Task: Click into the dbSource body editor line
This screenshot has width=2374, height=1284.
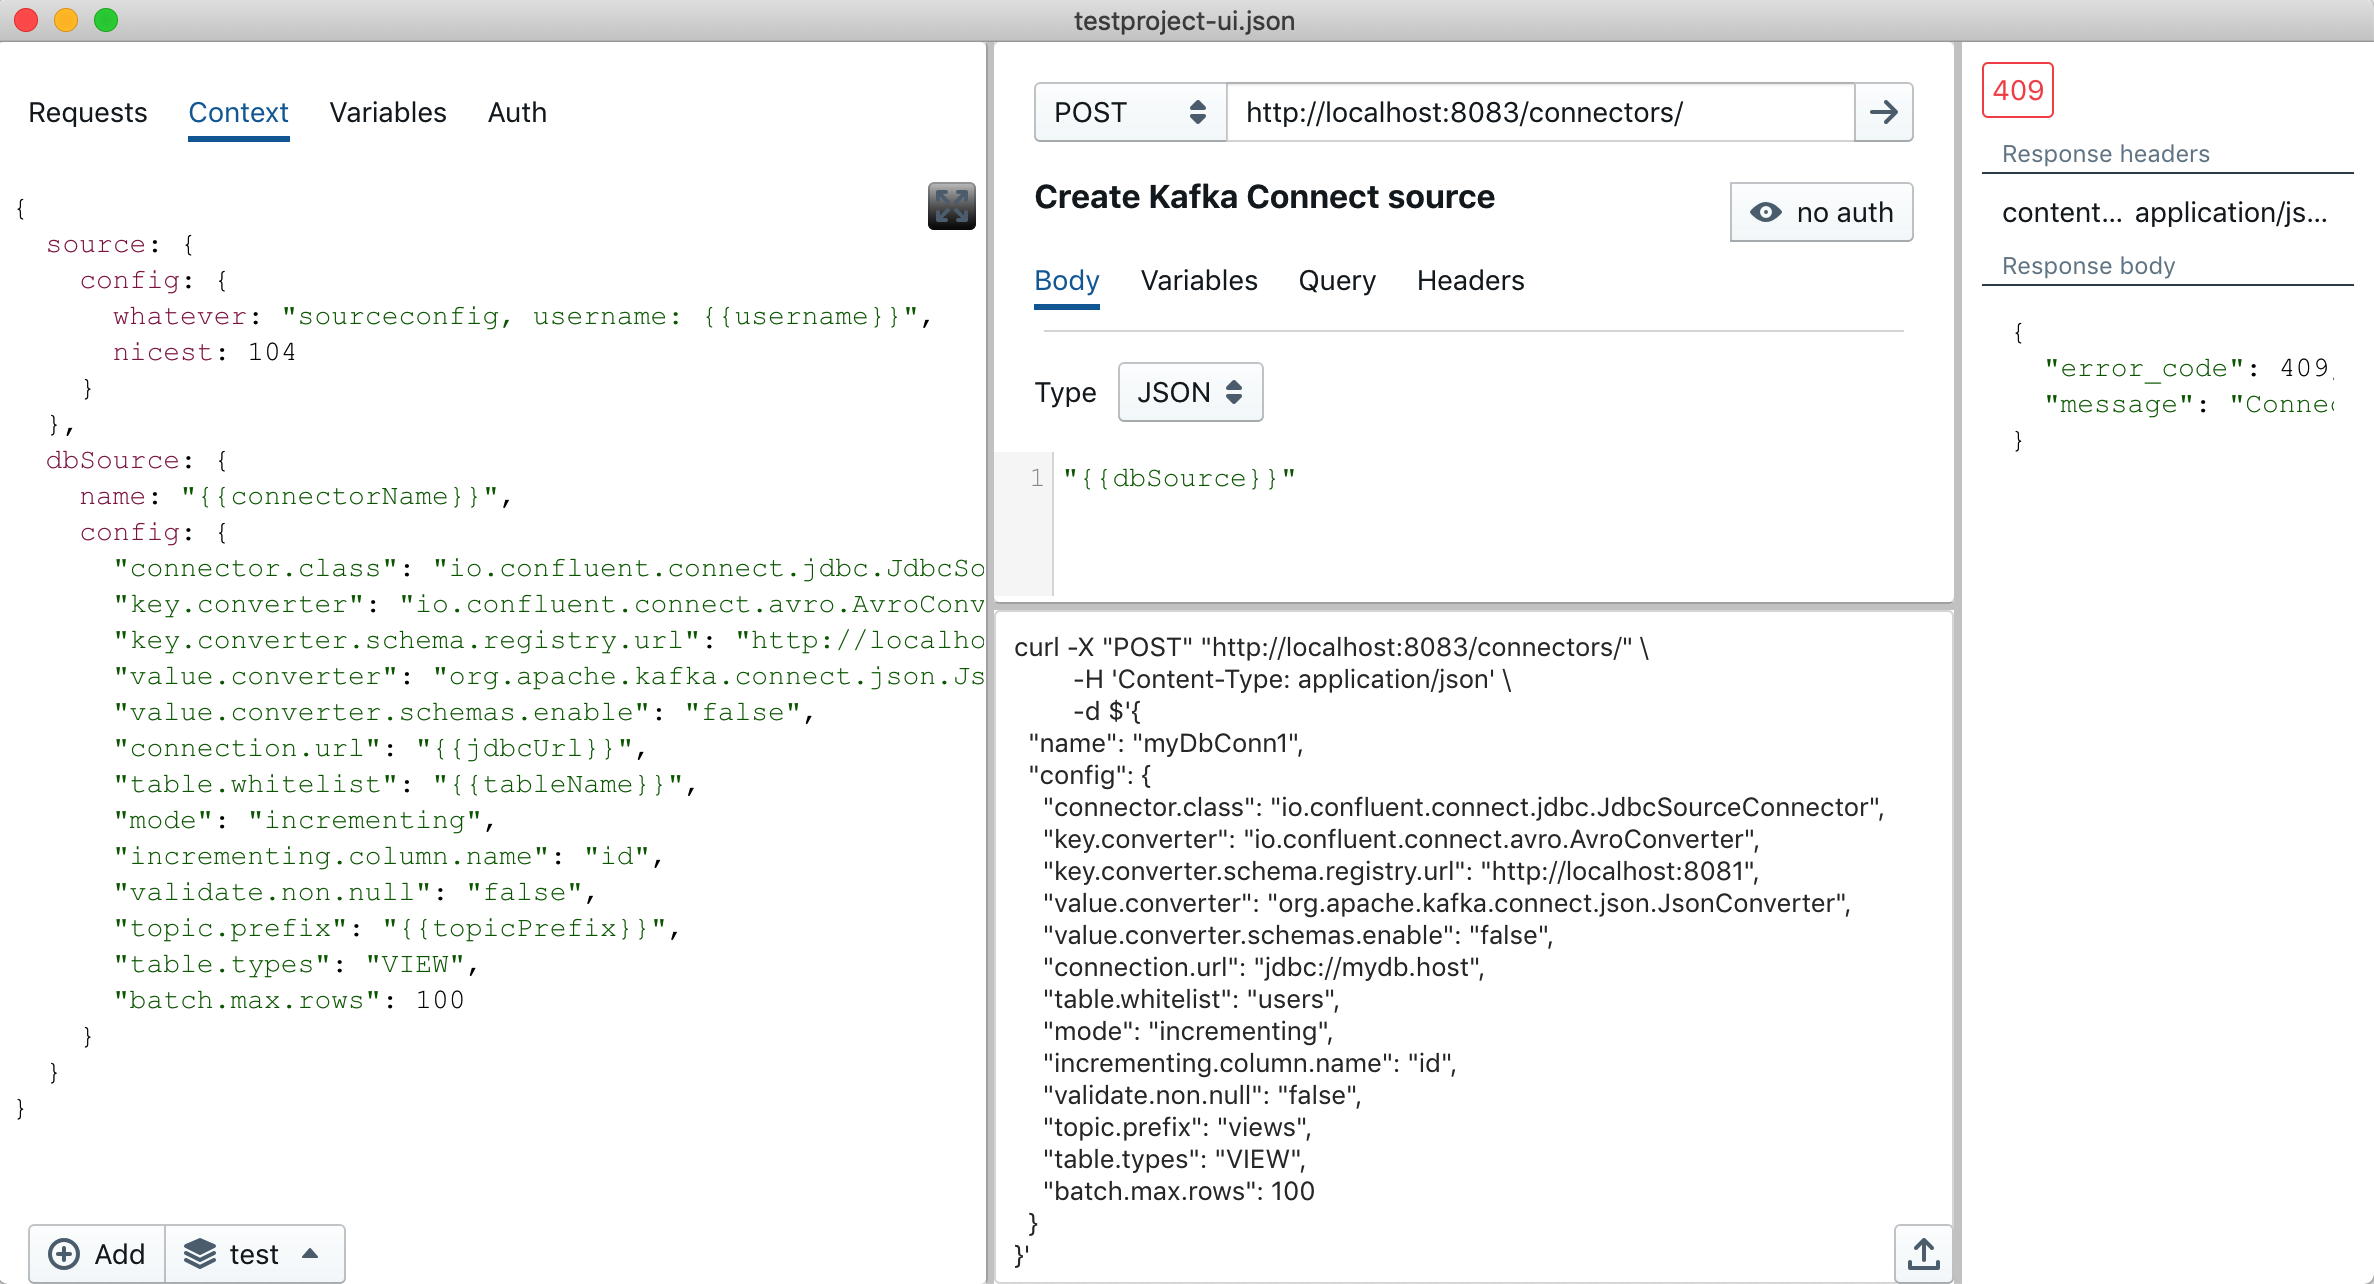Action: (x=1180, y=479)
